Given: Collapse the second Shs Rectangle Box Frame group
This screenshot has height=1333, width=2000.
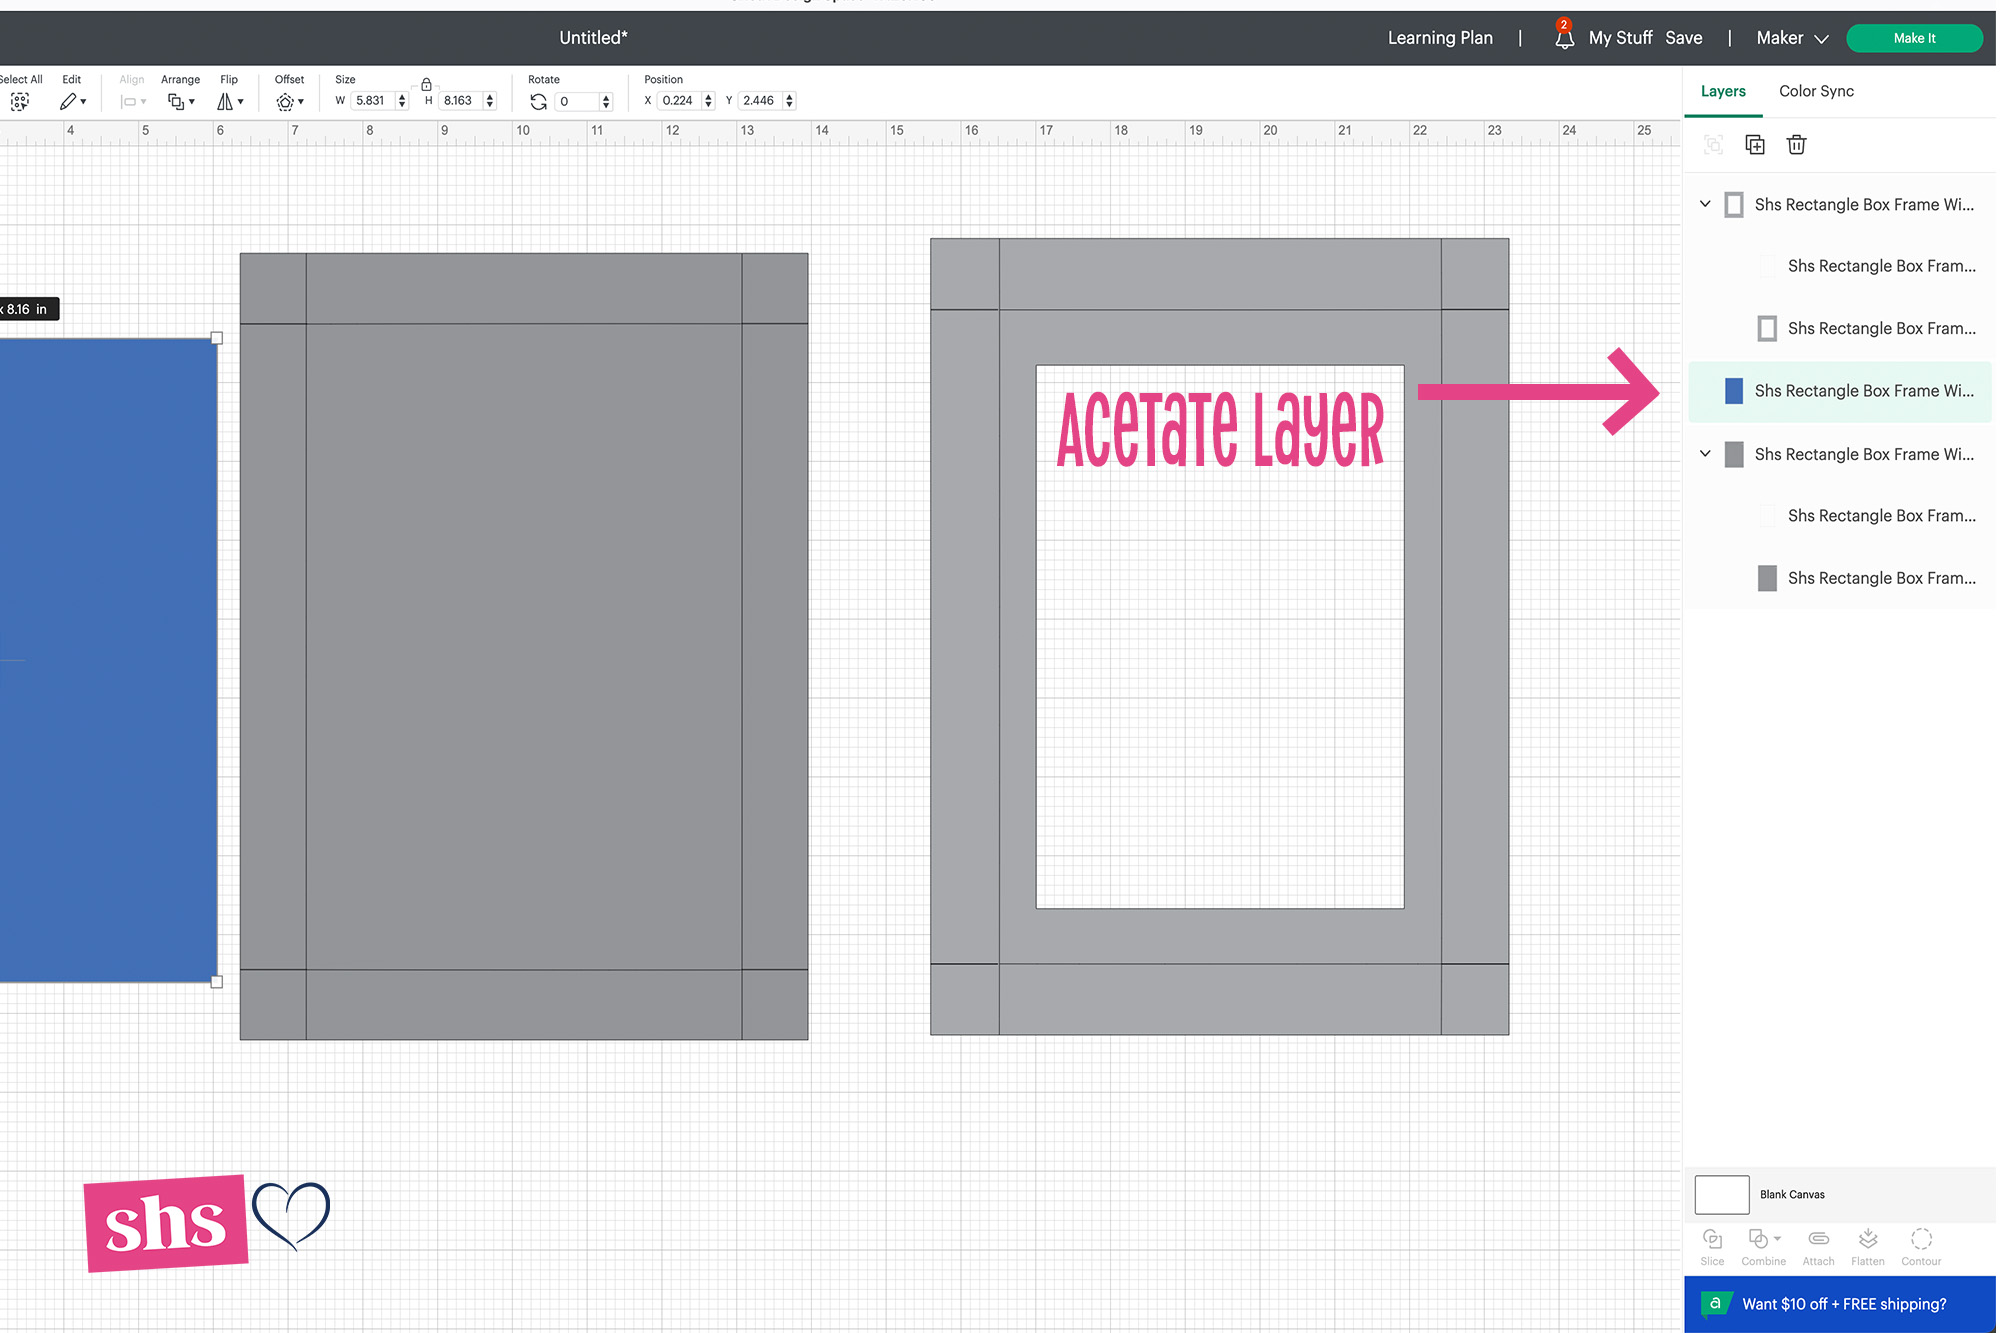Looking at the screenshot, I should pos(1705,453).
